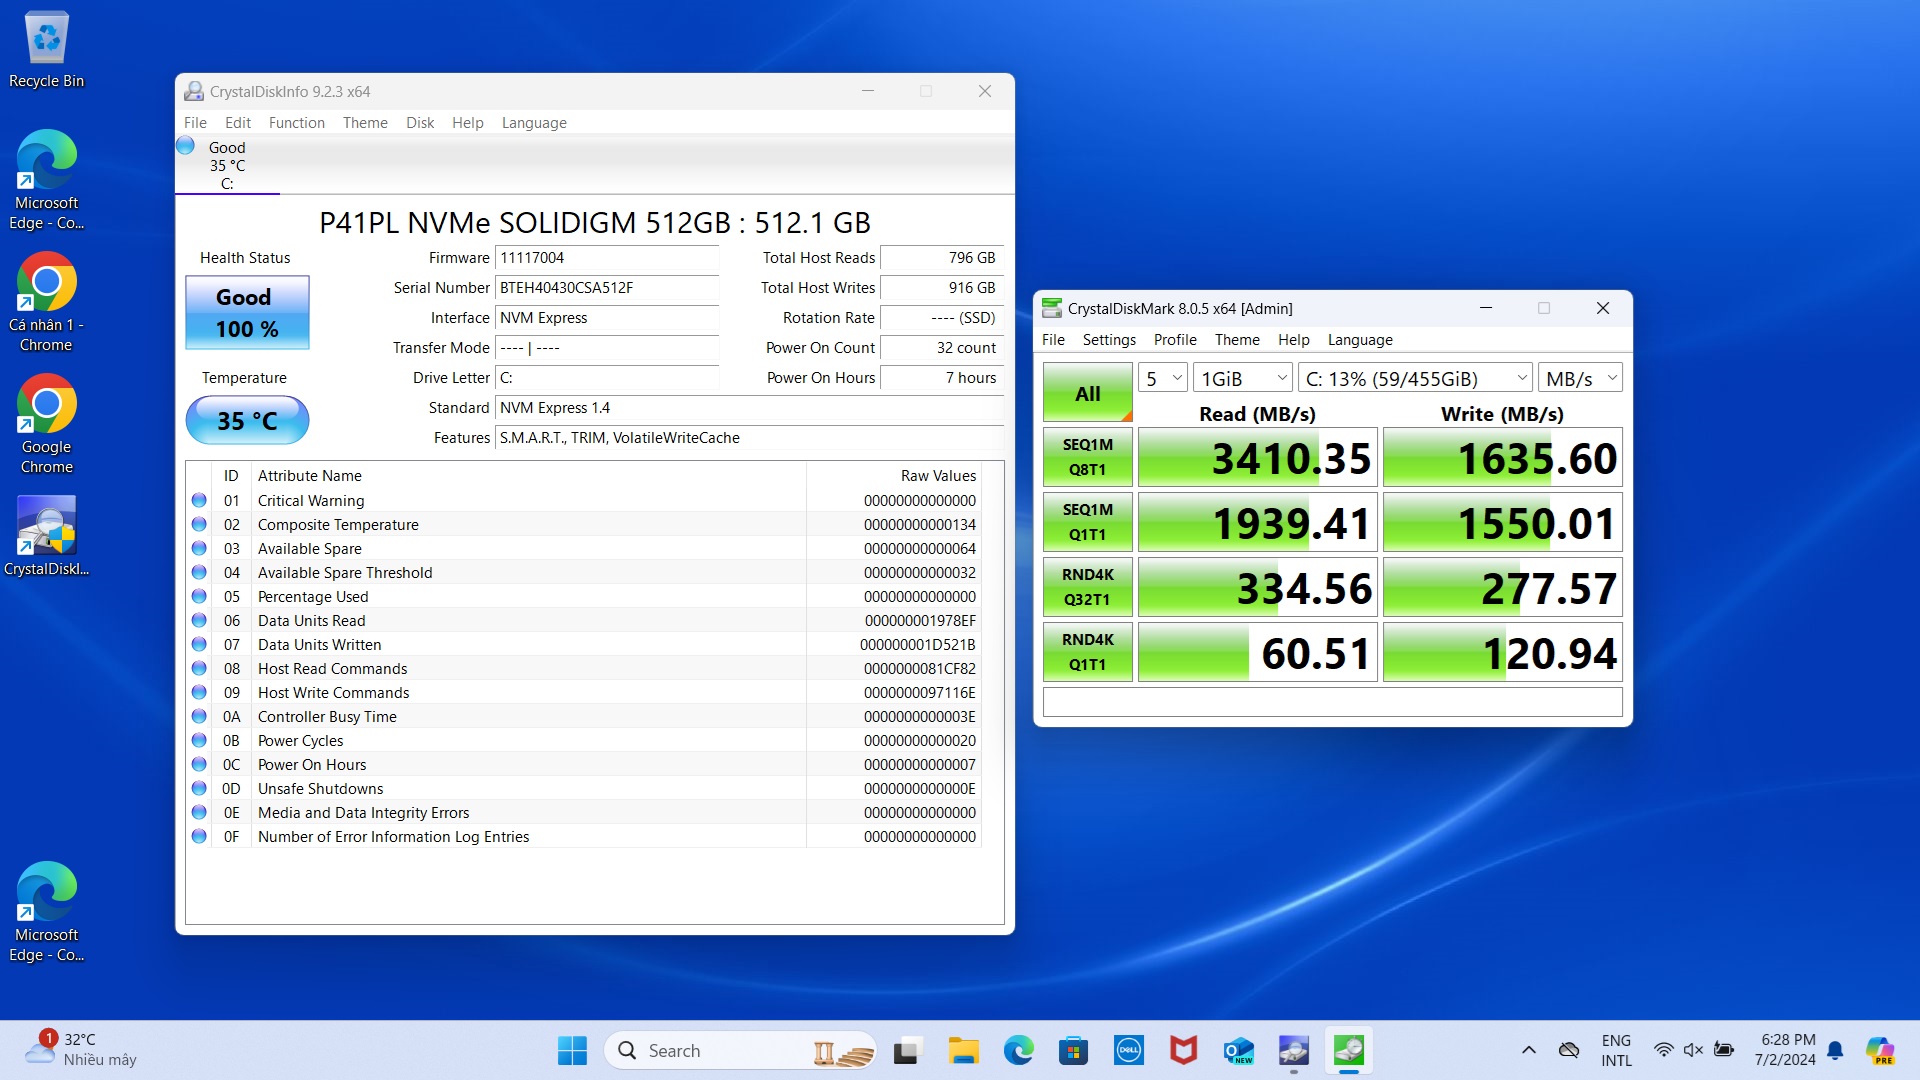1920x1080 pixels.
Task: Open File menu in CrystalDiskInfo
Action: [x=195, y=122]
